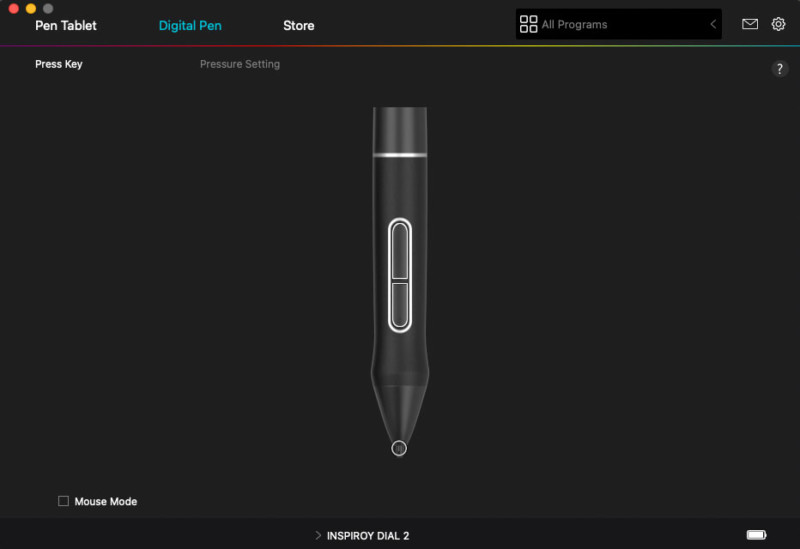Click the Mouse Mode label text
Screen dimensions: 800x549
click(x=106, y=502)
